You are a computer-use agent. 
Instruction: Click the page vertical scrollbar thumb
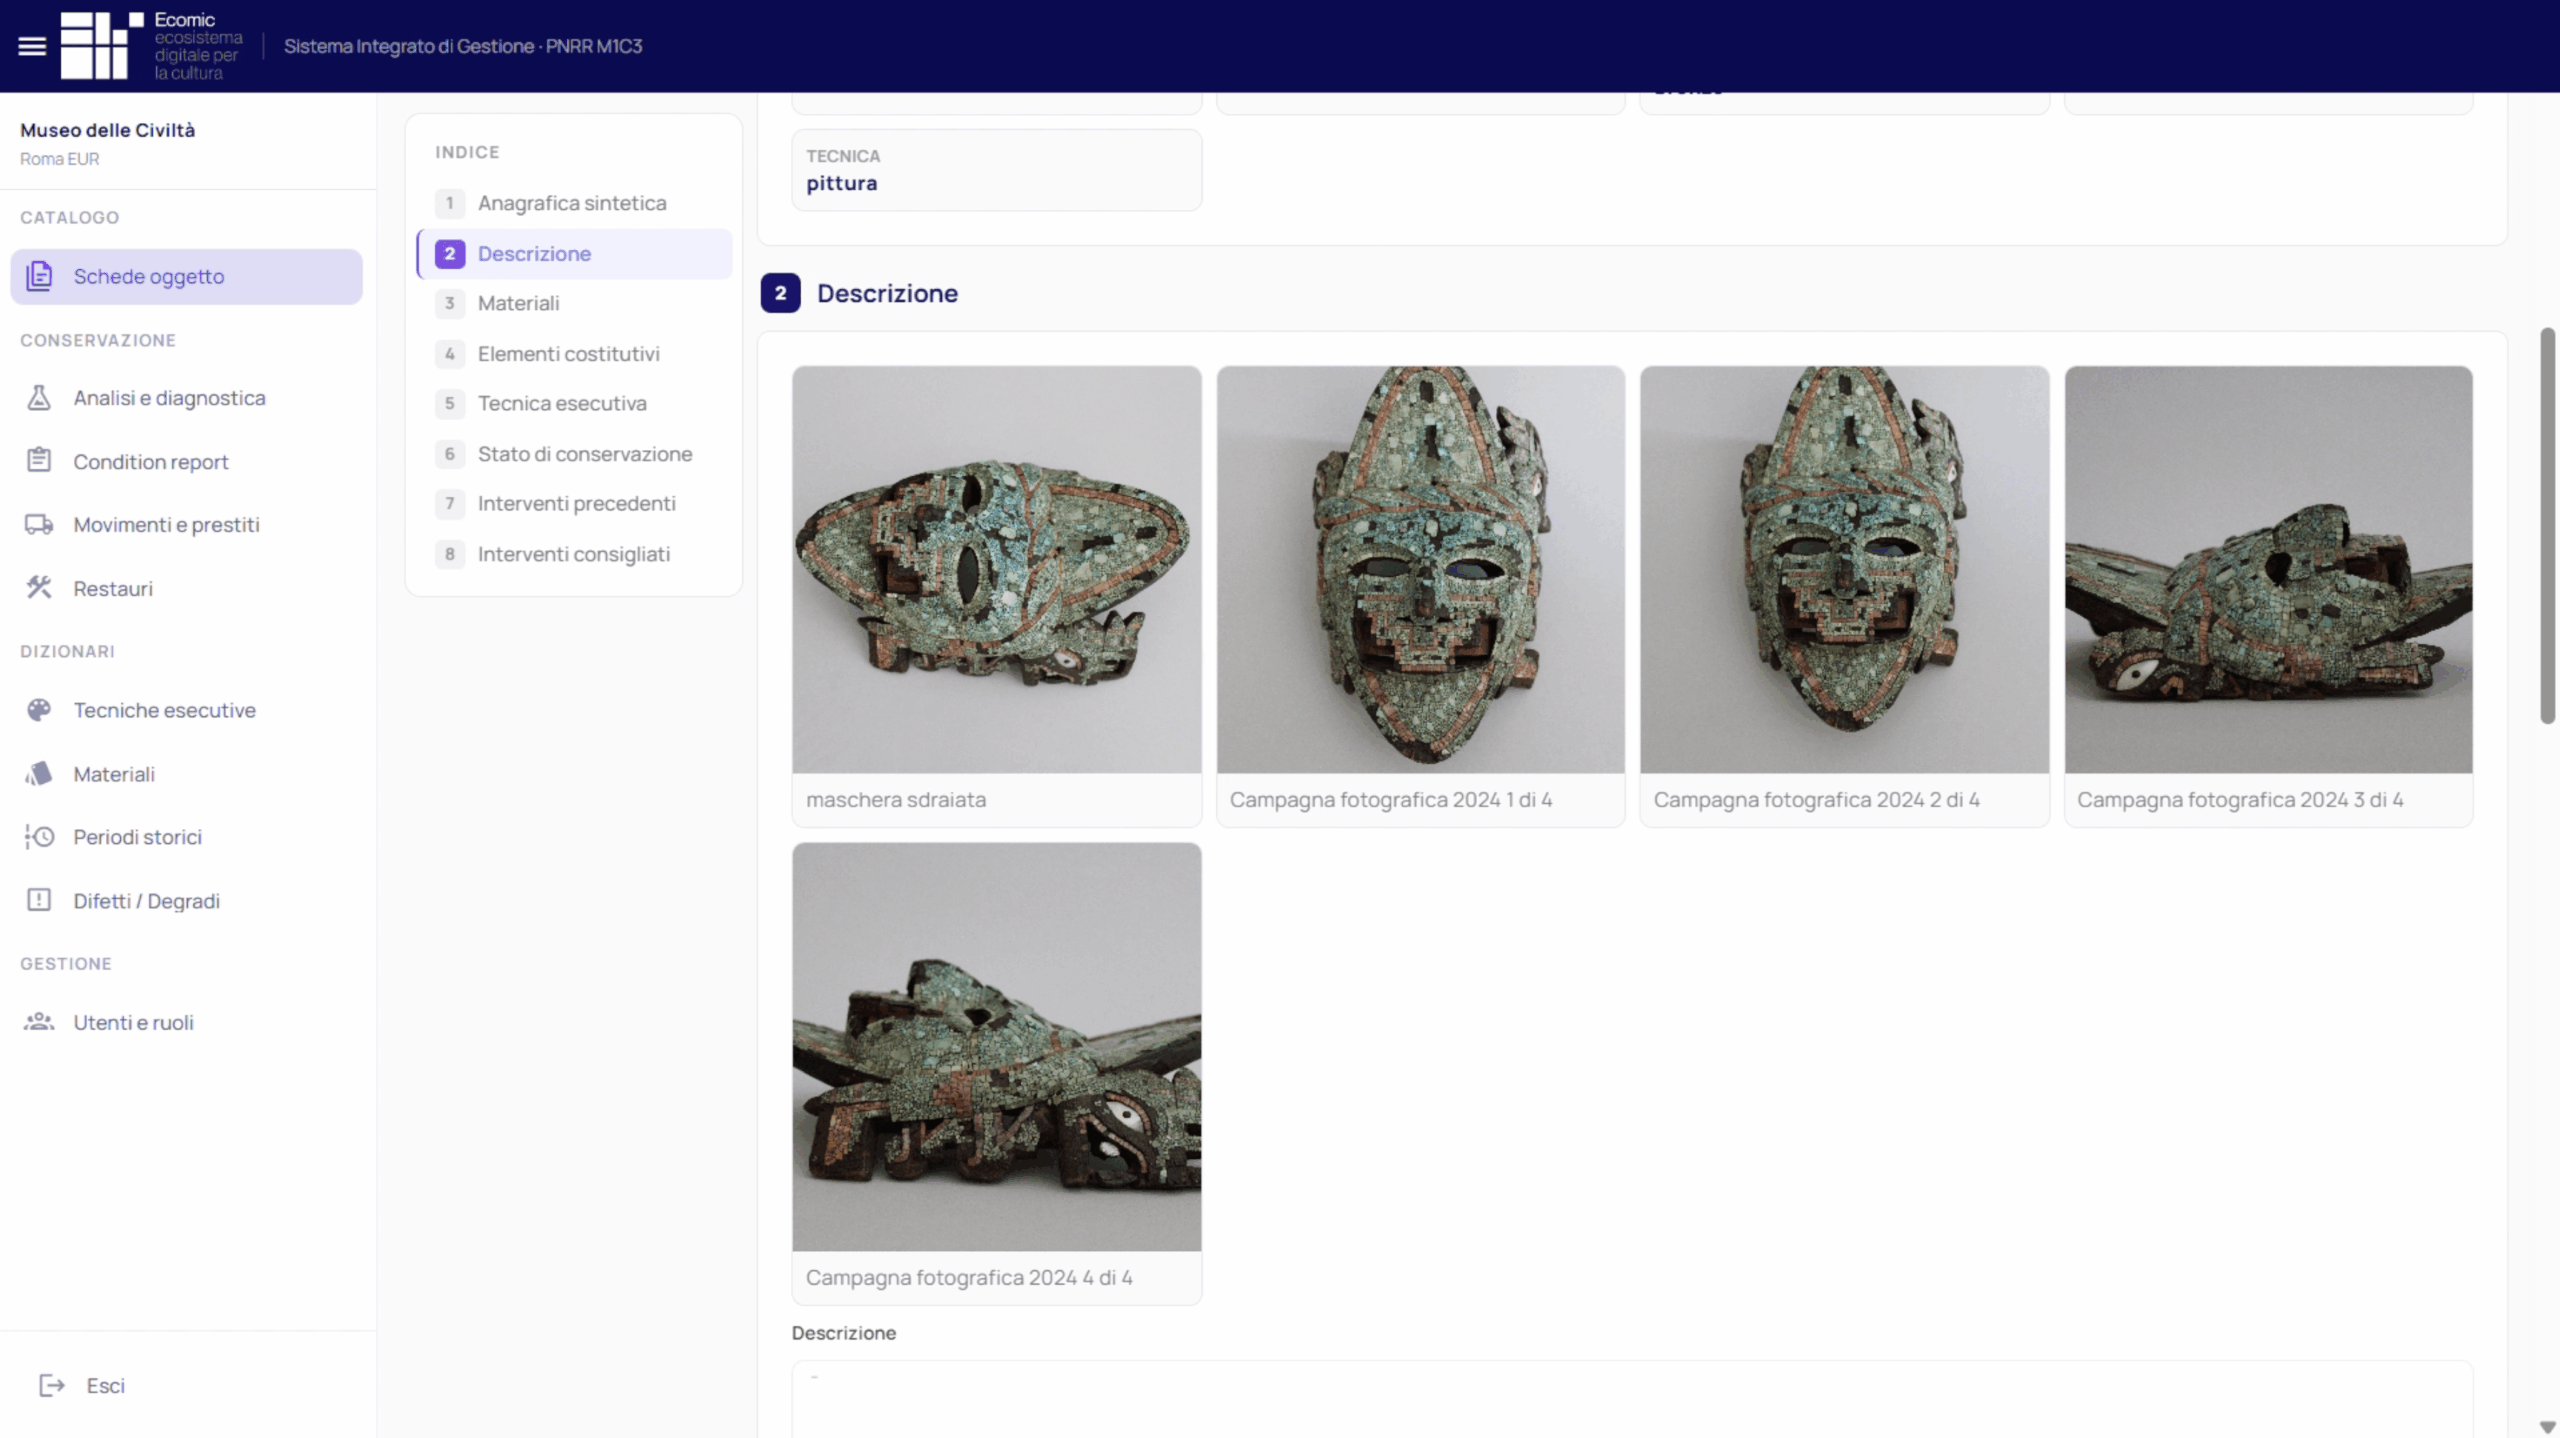pos(2548,525)
